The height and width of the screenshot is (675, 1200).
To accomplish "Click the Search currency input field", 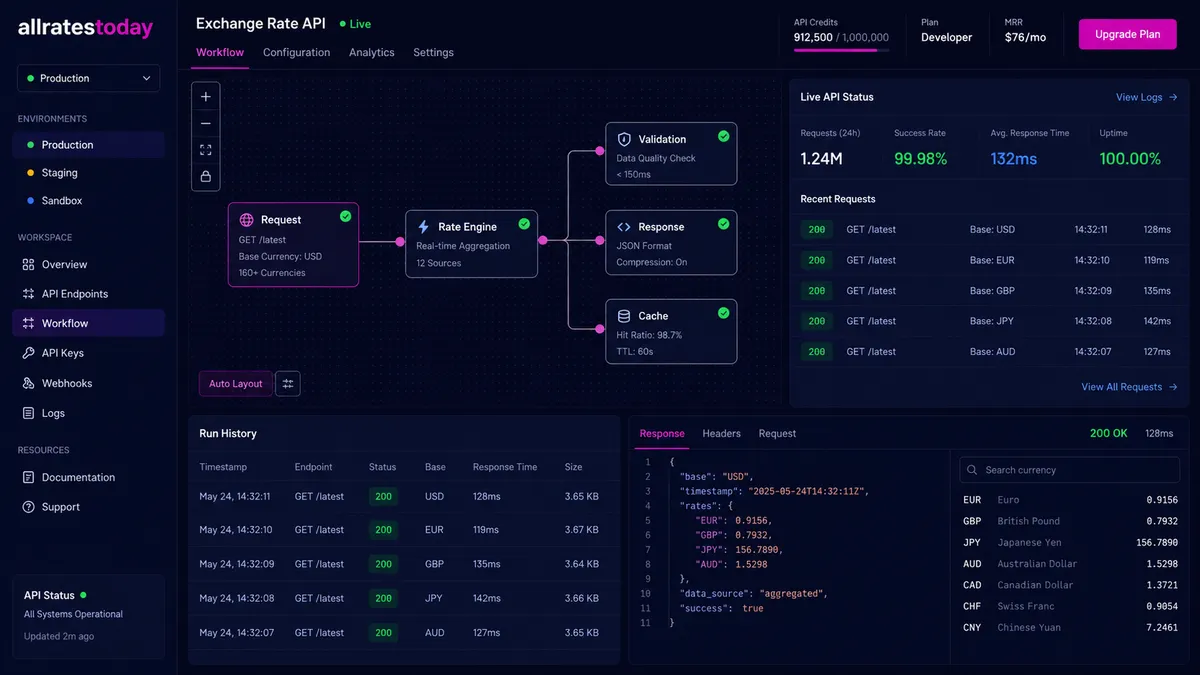I will tap(1069, 470).
